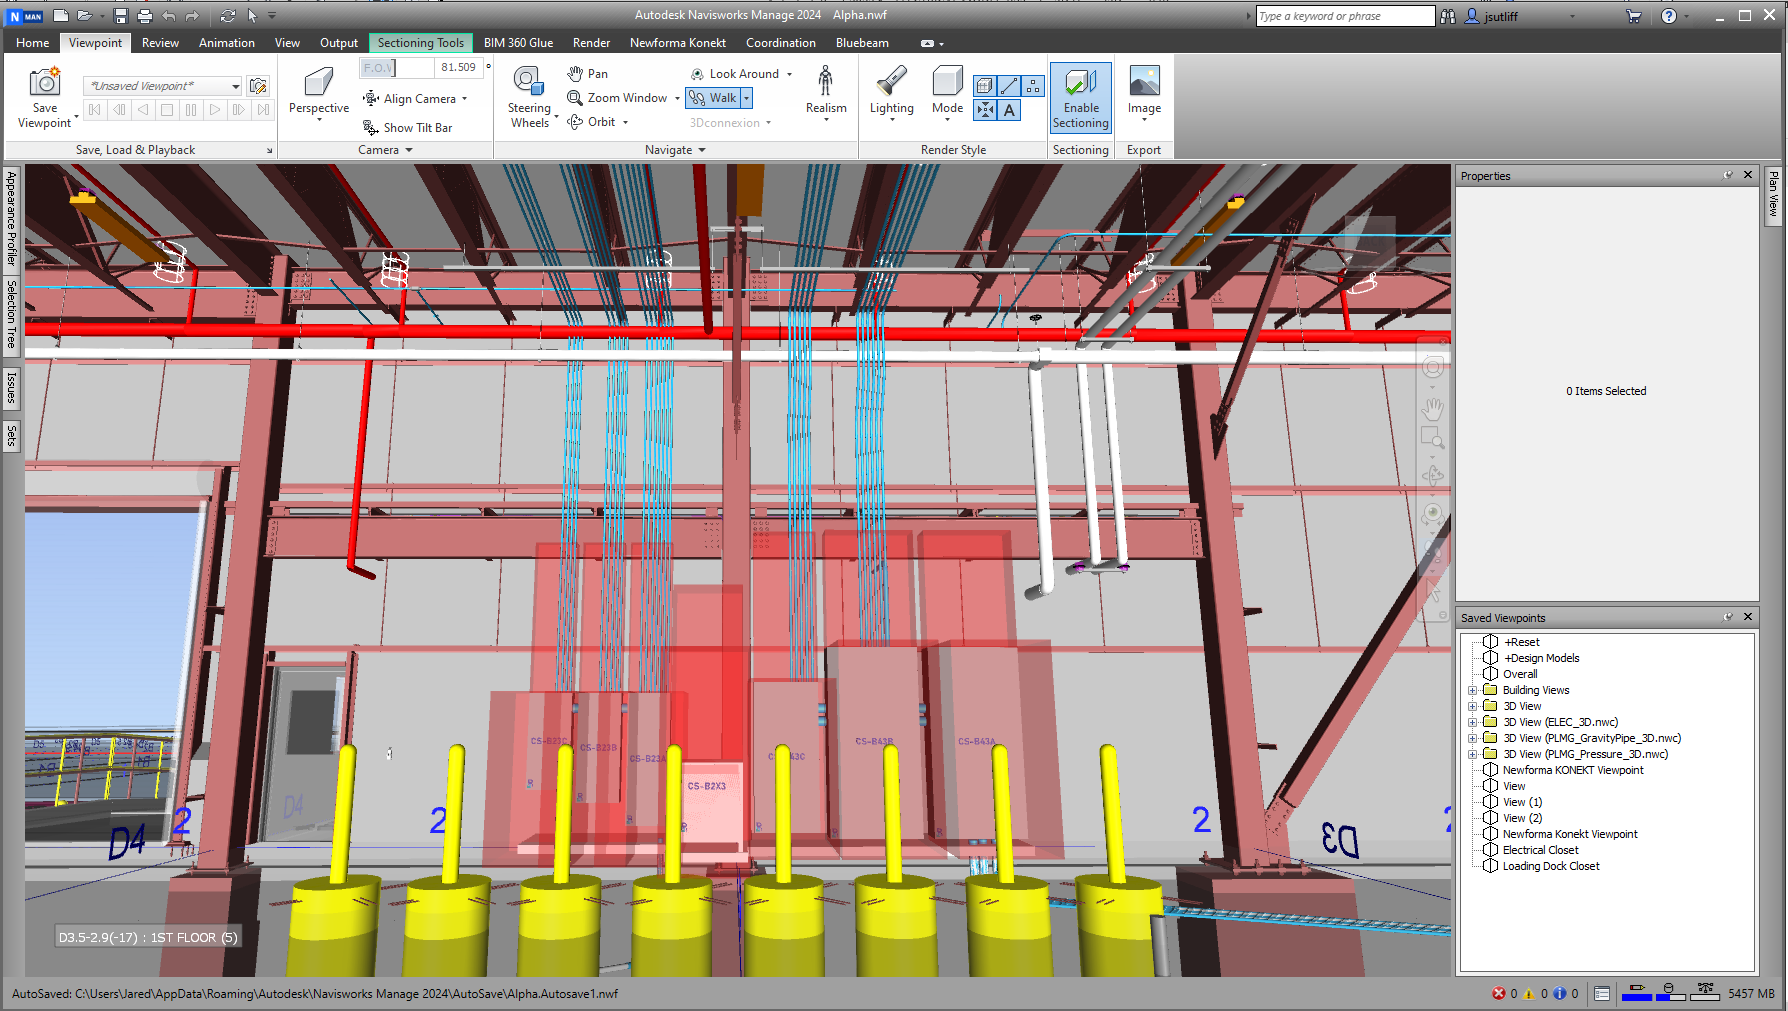Click the Align Camera icon
1788x1011 pixels.
(371, 98)
